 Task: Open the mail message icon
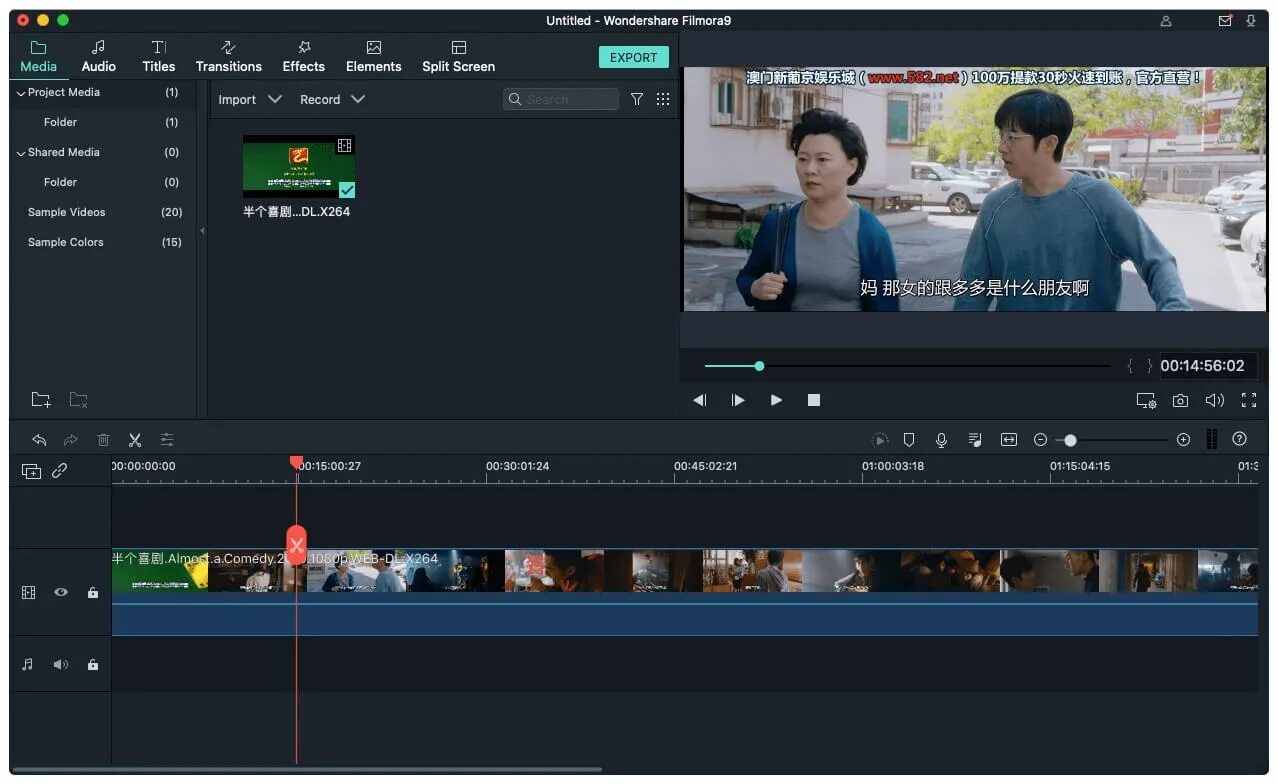[1225, 20]
